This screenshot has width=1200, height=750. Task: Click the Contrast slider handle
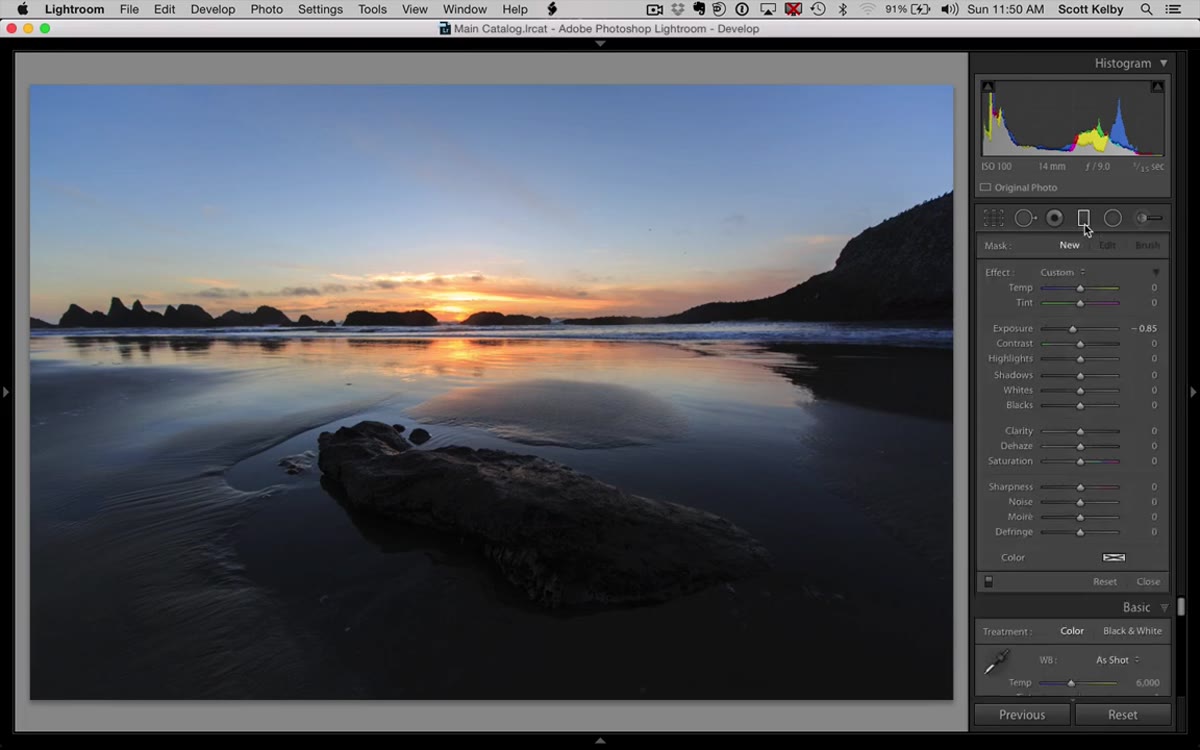click(1080, 344)
